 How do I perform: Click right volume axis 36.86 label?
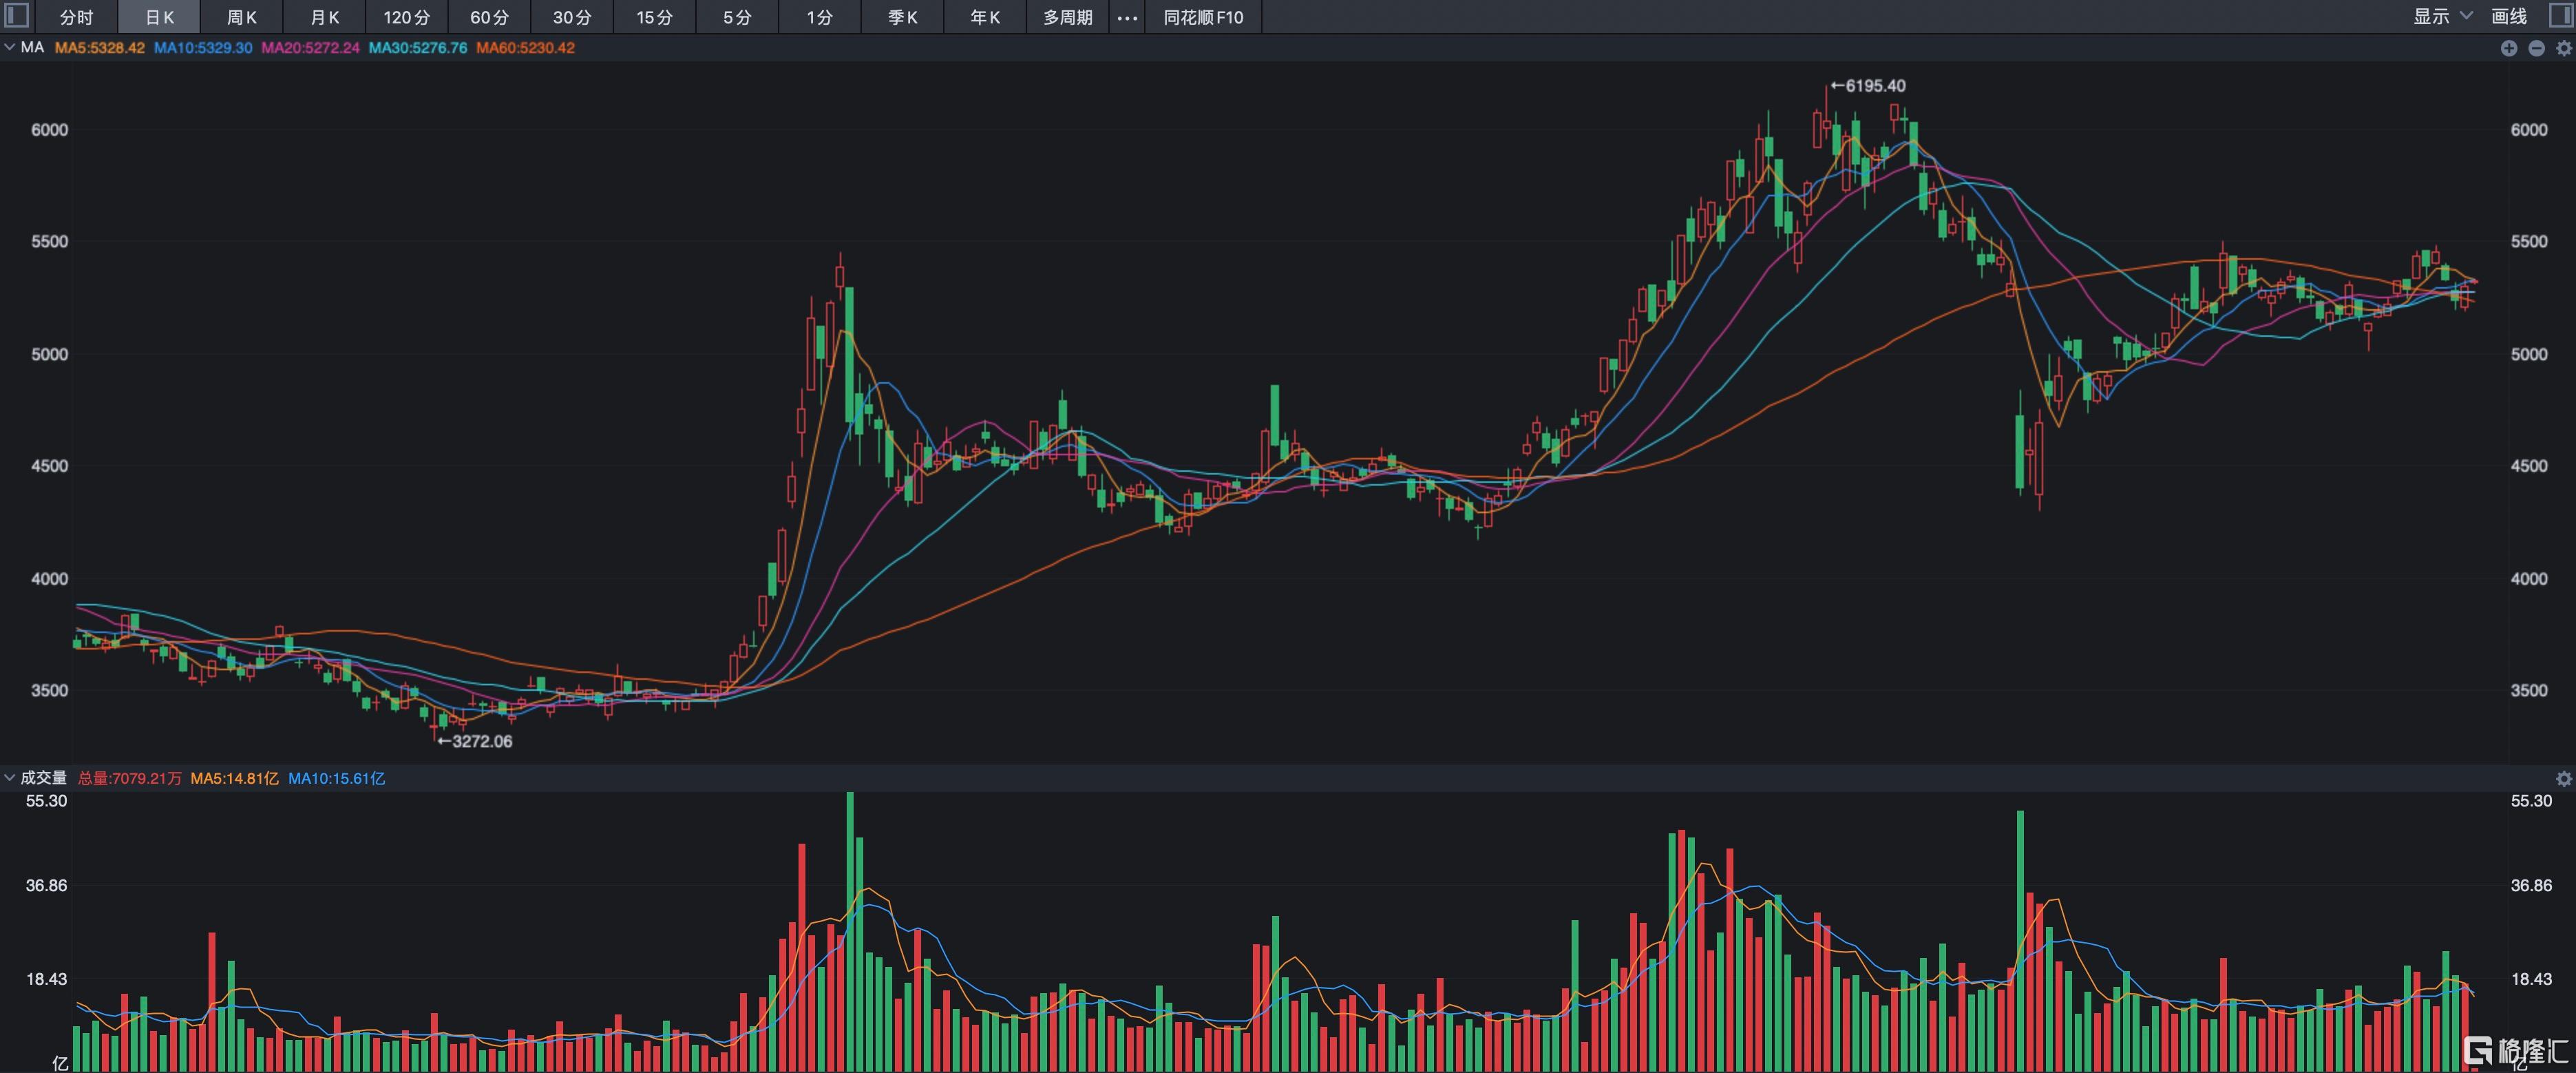coord(2531,886)
